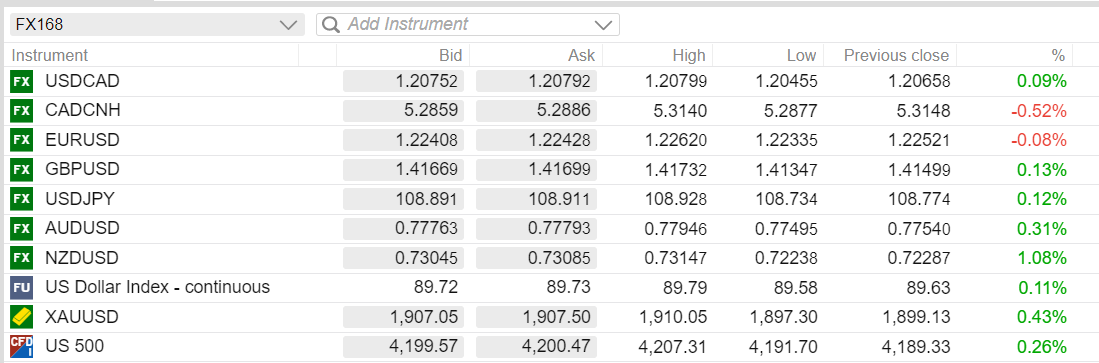The width and height of the screenshot is (1099, 363).
Task: Click the FU icon for US Dollar Index
Action: 21,287
